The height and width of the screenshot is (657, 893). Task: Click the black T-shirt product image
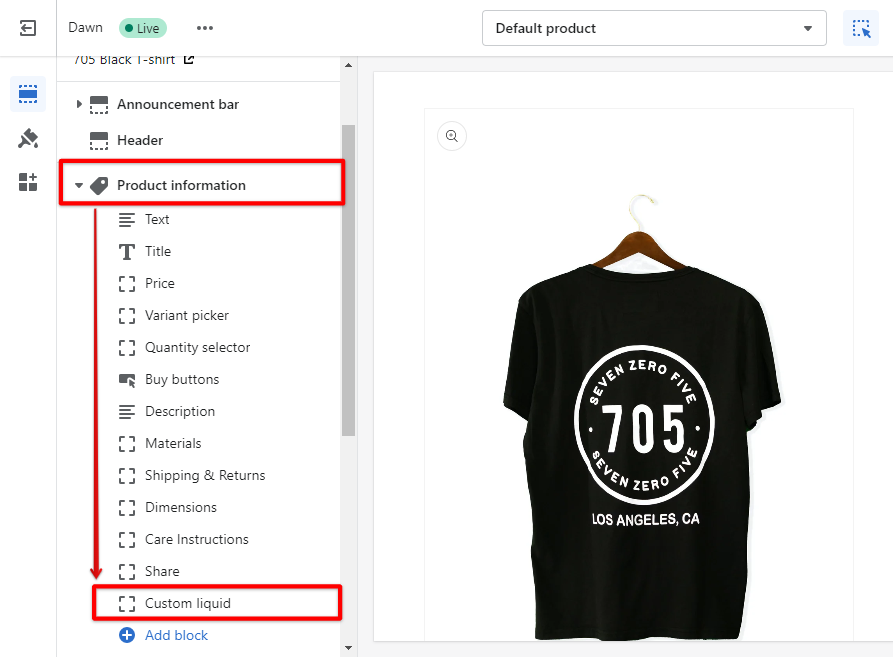tap(638, 400)
